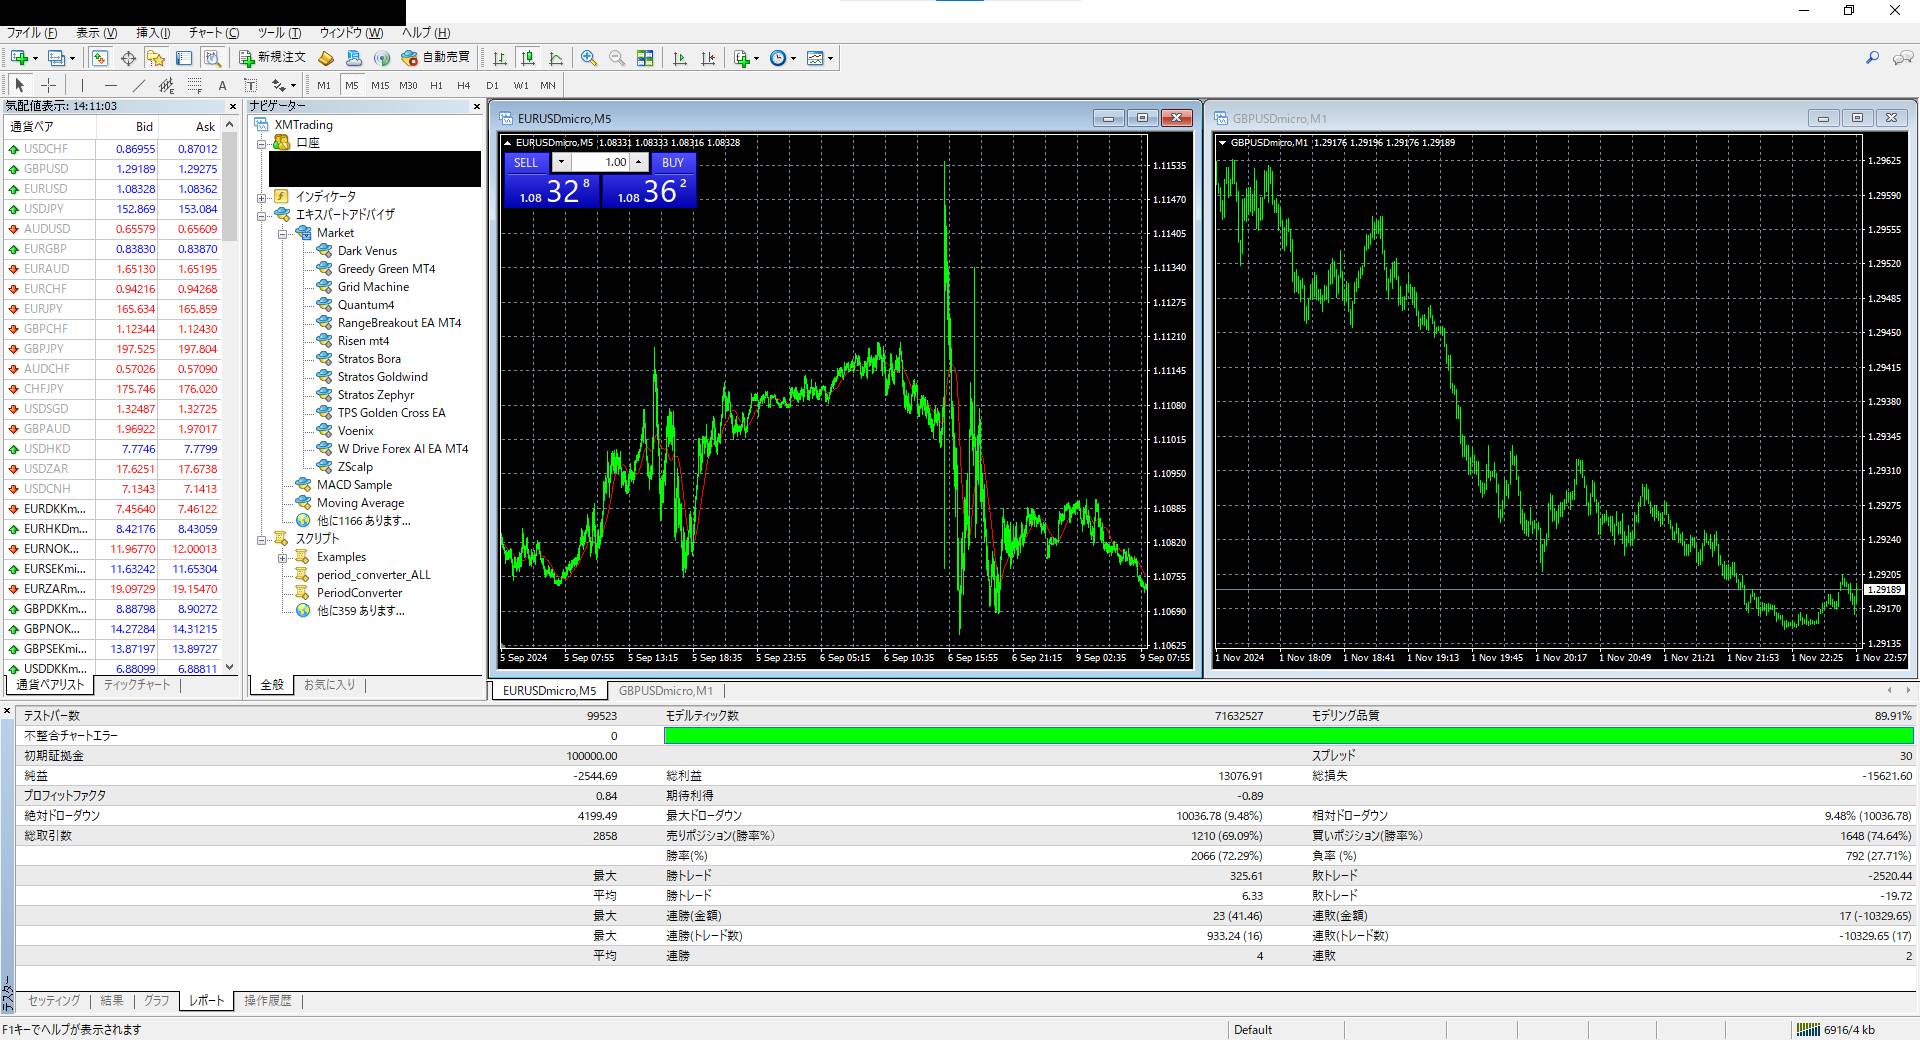
Task: Collapse the スクリプト tree node
Action: pos(262,539)
